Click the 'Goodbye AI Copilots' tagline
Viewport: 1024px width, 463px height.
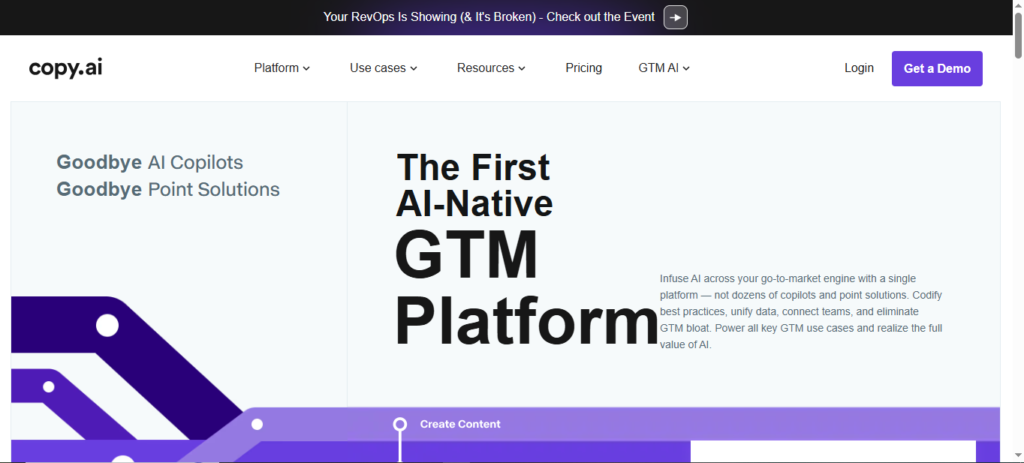(x=150, y=162)
